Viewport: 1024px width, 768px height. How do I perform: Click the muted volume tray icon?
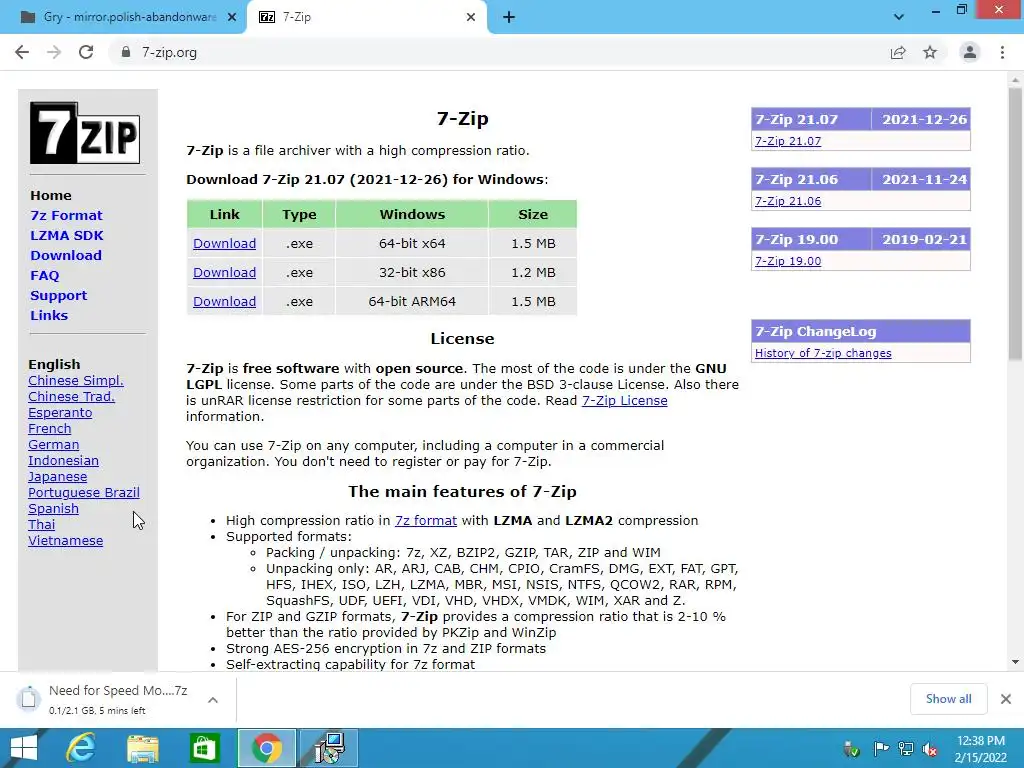click(930, 749)
